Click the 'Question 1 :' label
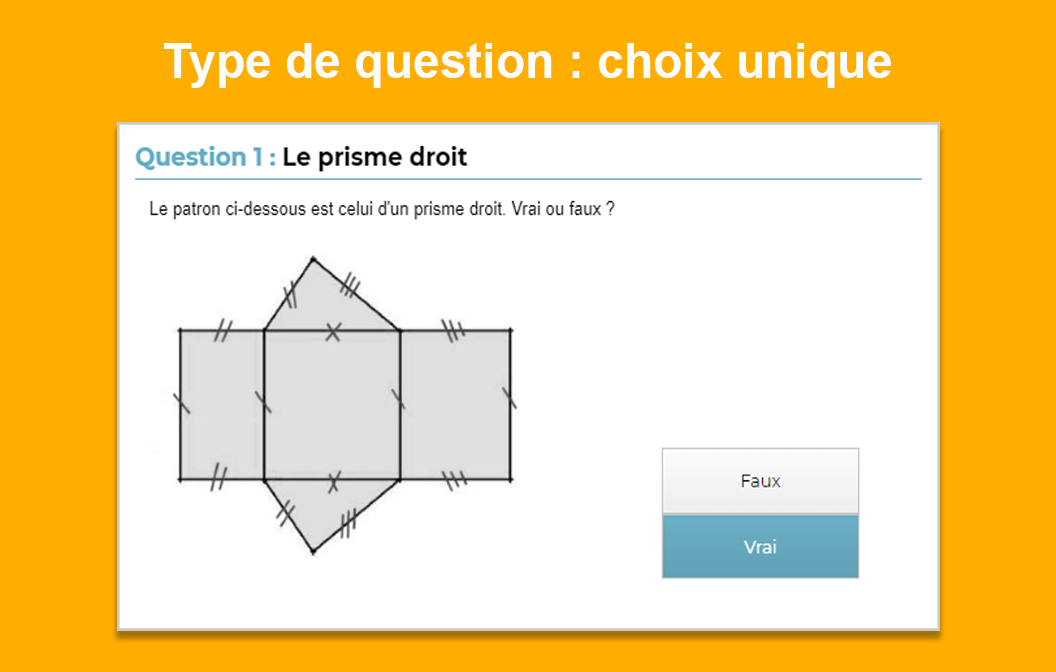Viewport: 1056px width, 672px height. pyautogui.click(x=205, y=158)
